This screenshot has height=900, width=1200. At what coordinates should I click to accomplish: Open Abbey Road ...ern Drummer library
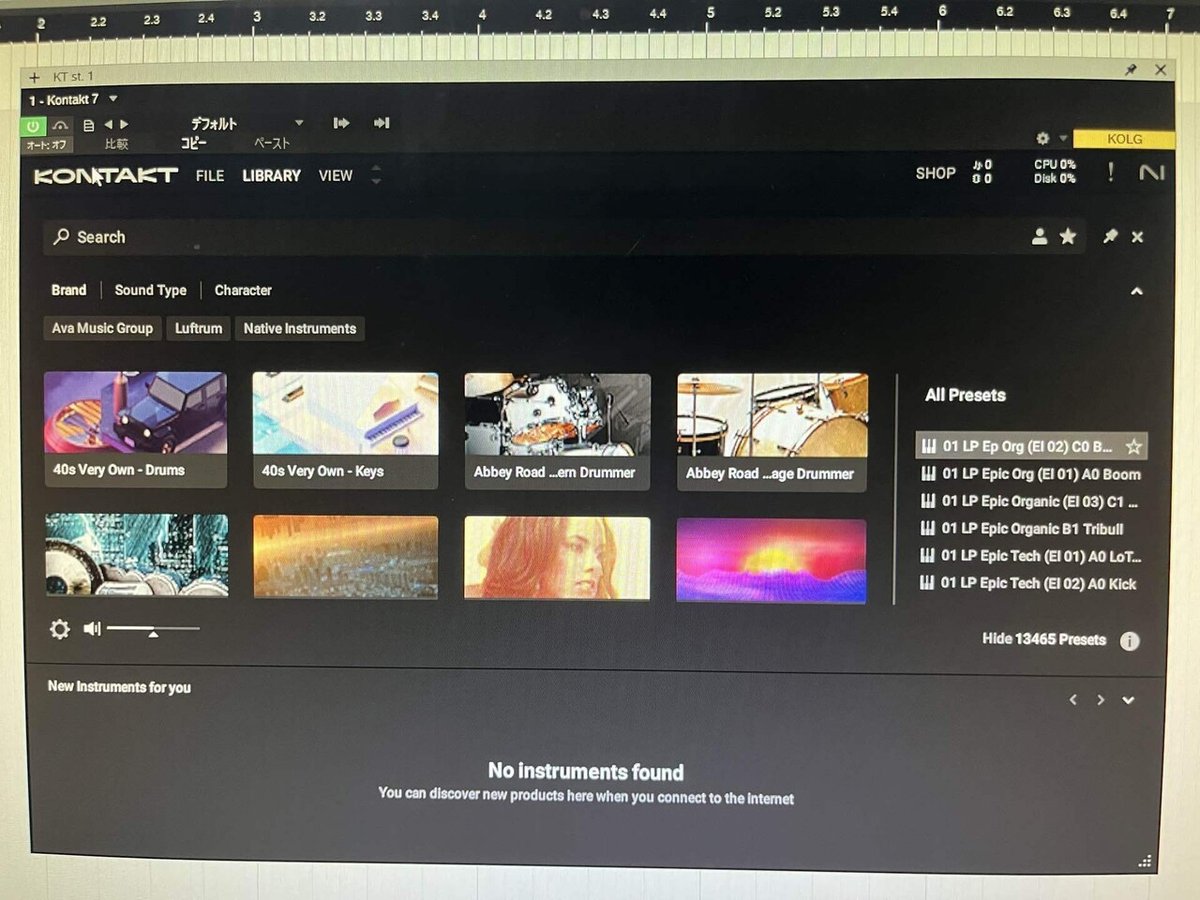click(x=557, y=431)
